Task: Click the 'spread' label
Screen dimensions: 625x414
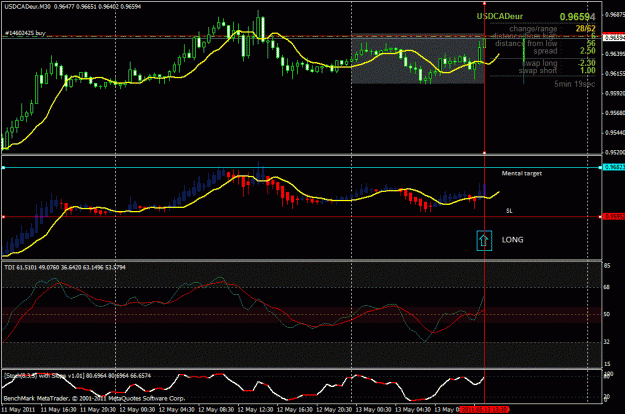Action: click(x=545, y=51)
